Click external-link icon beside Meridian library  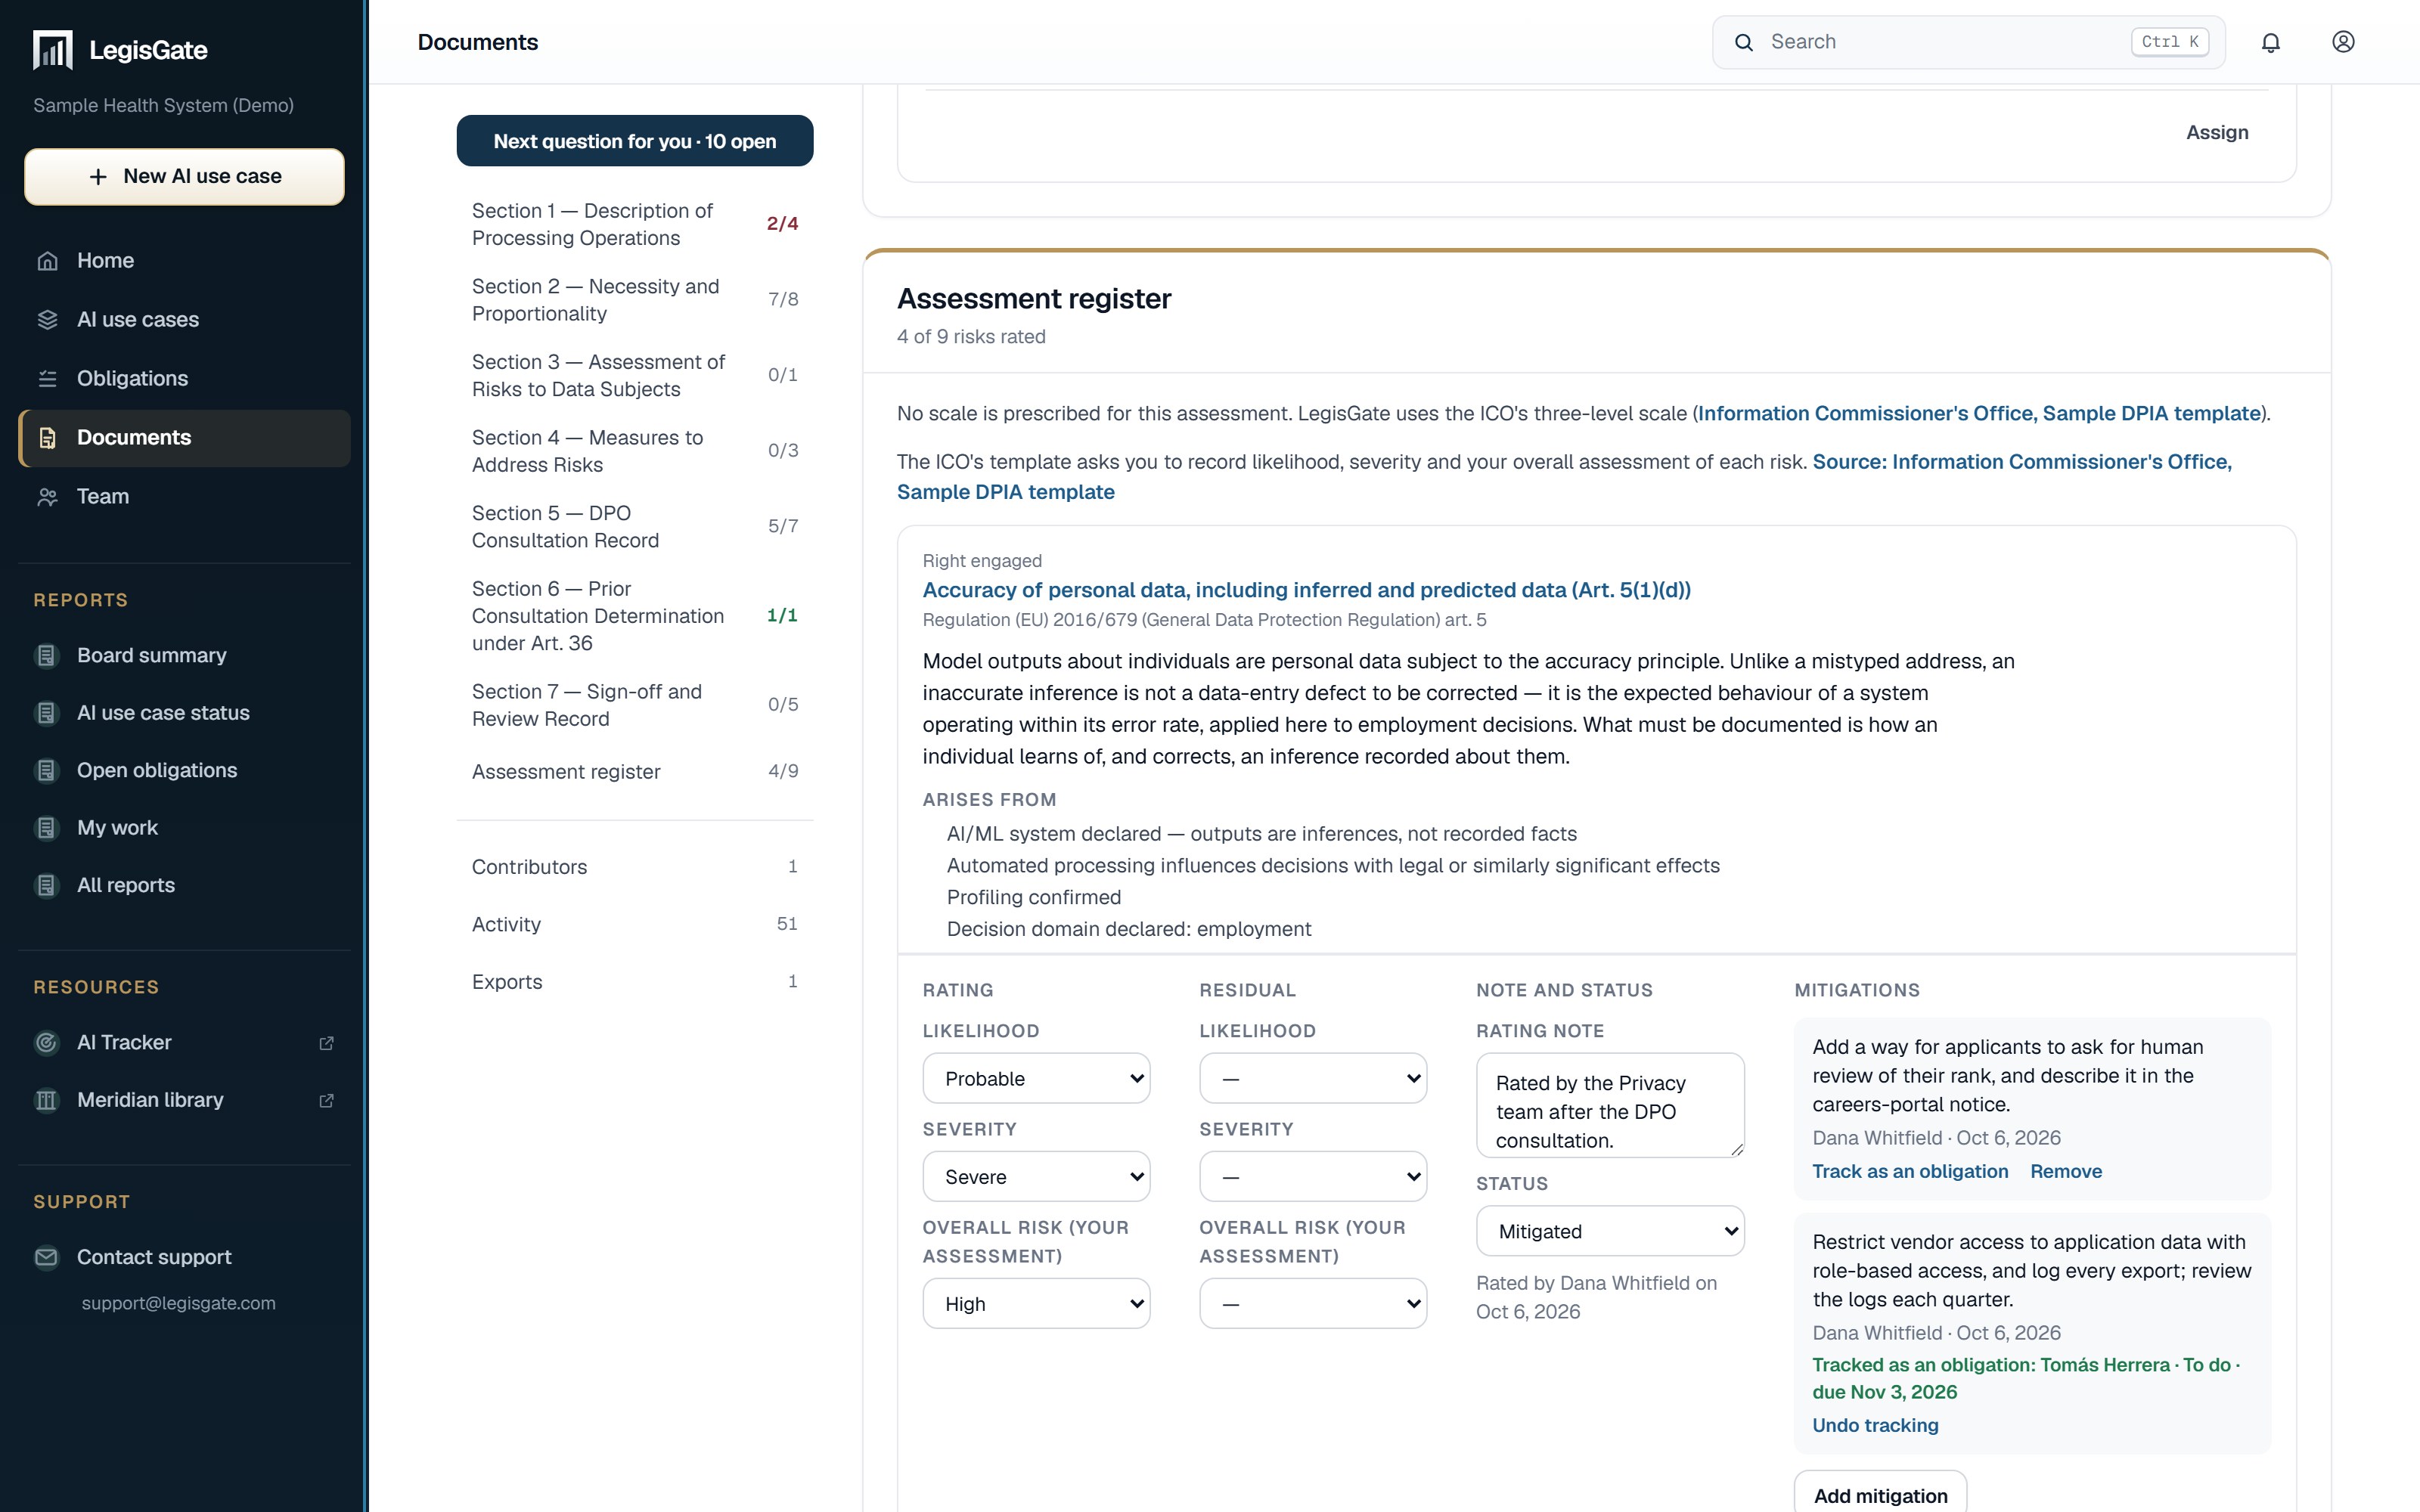click(x=326, y=1100)
